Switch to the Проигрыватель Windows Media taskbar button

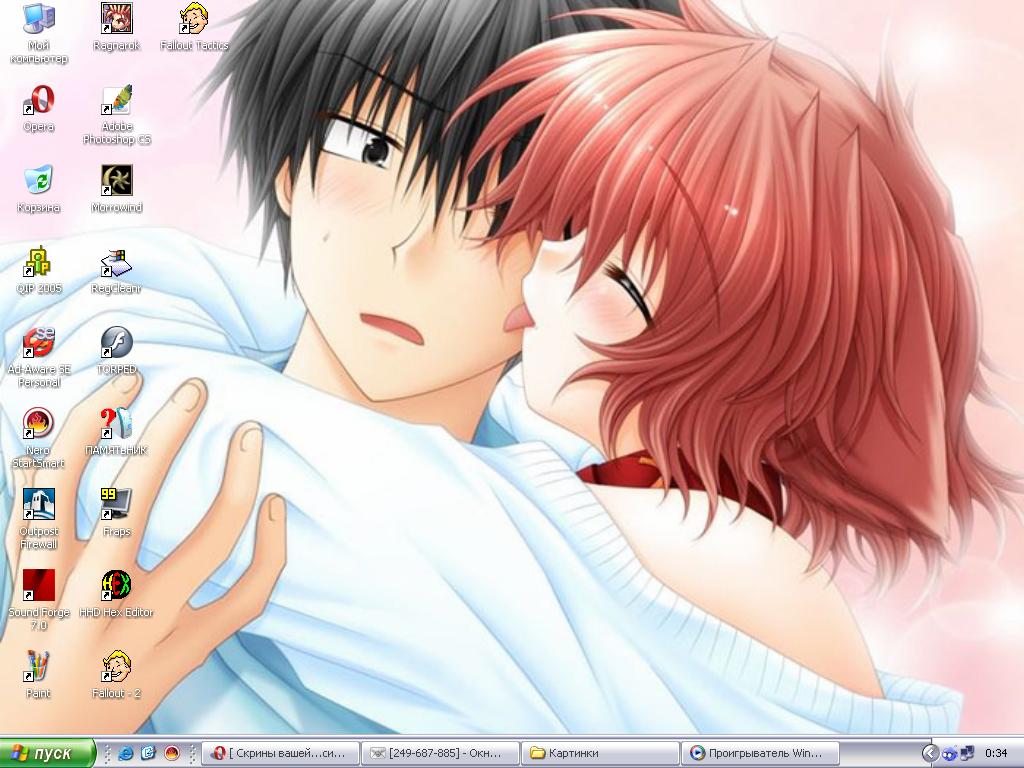(x=761, y=753)
